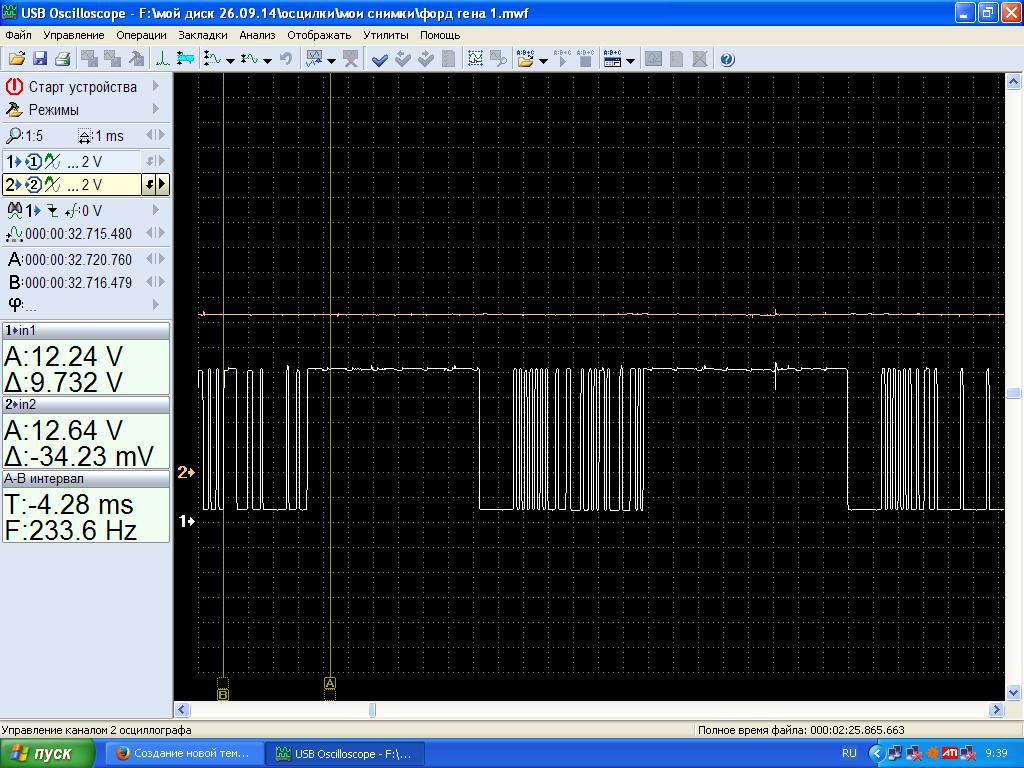Click the magnifier zoom 1:5 icon
The width and height of the screenshot is (1024, 768).
(14, 136)
